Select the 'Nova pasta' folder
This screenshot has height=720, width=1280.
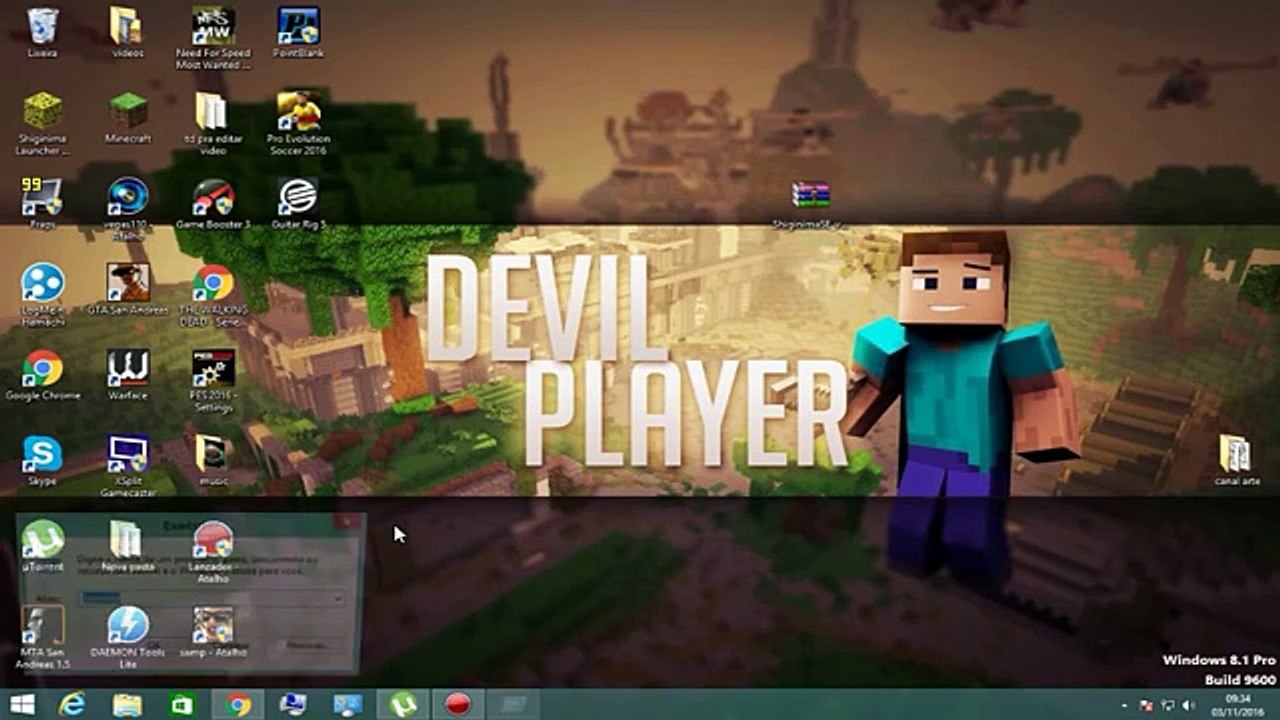coord(128,547)
